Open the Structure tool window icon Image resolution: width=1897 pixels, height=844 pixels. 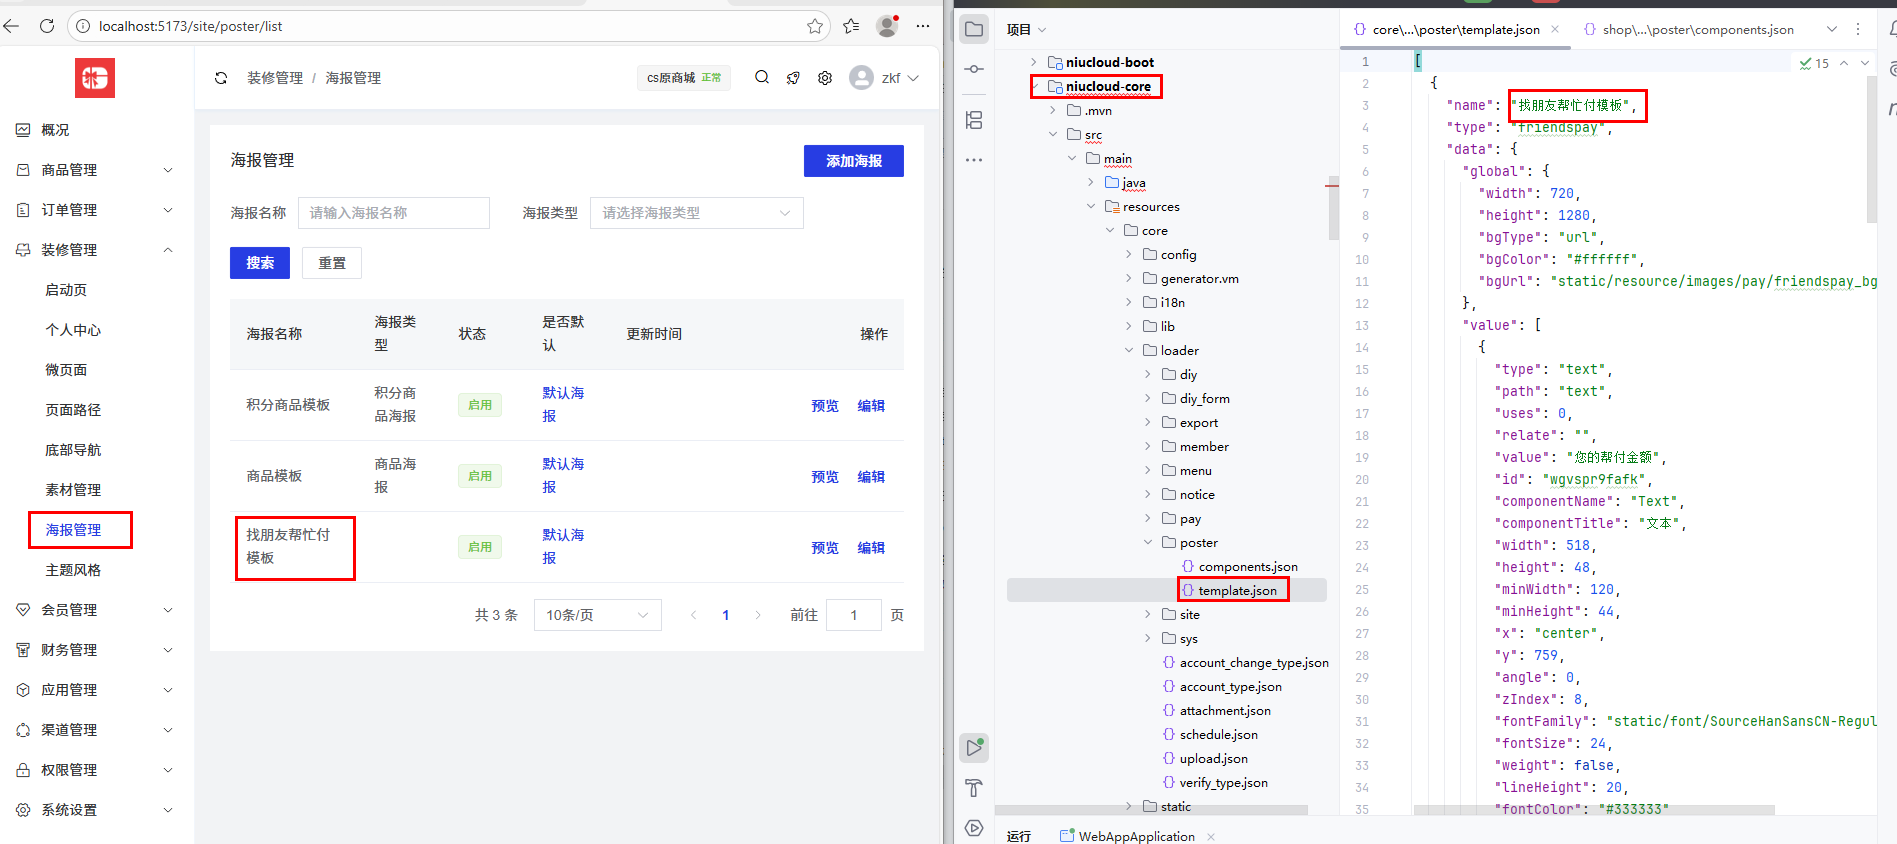click(974, 121)
